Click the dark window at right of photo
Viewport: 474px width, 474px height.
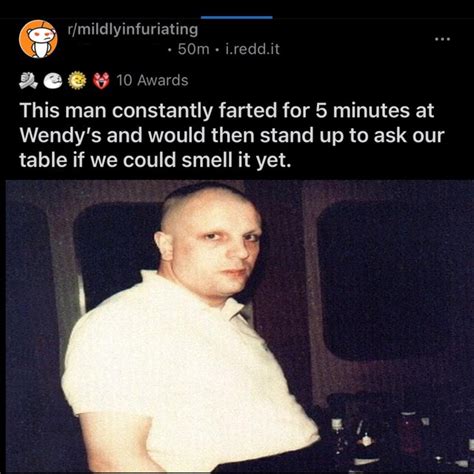[395, 280]
